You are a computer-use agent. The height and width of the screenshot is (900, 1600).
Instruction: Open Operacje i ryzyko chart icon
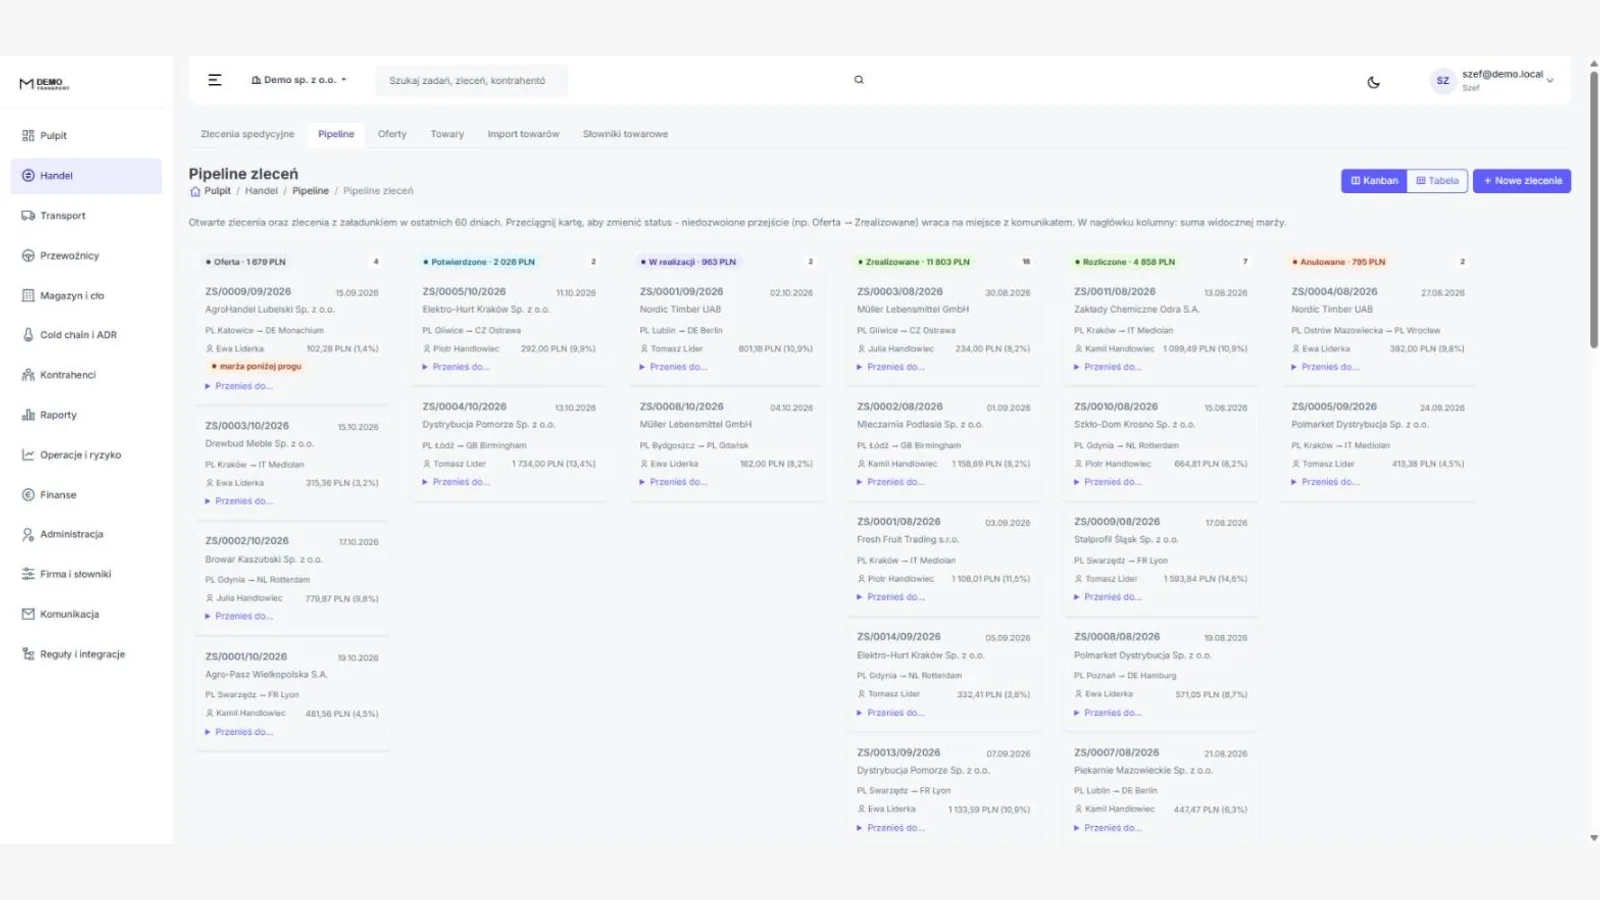click(28, 455)
